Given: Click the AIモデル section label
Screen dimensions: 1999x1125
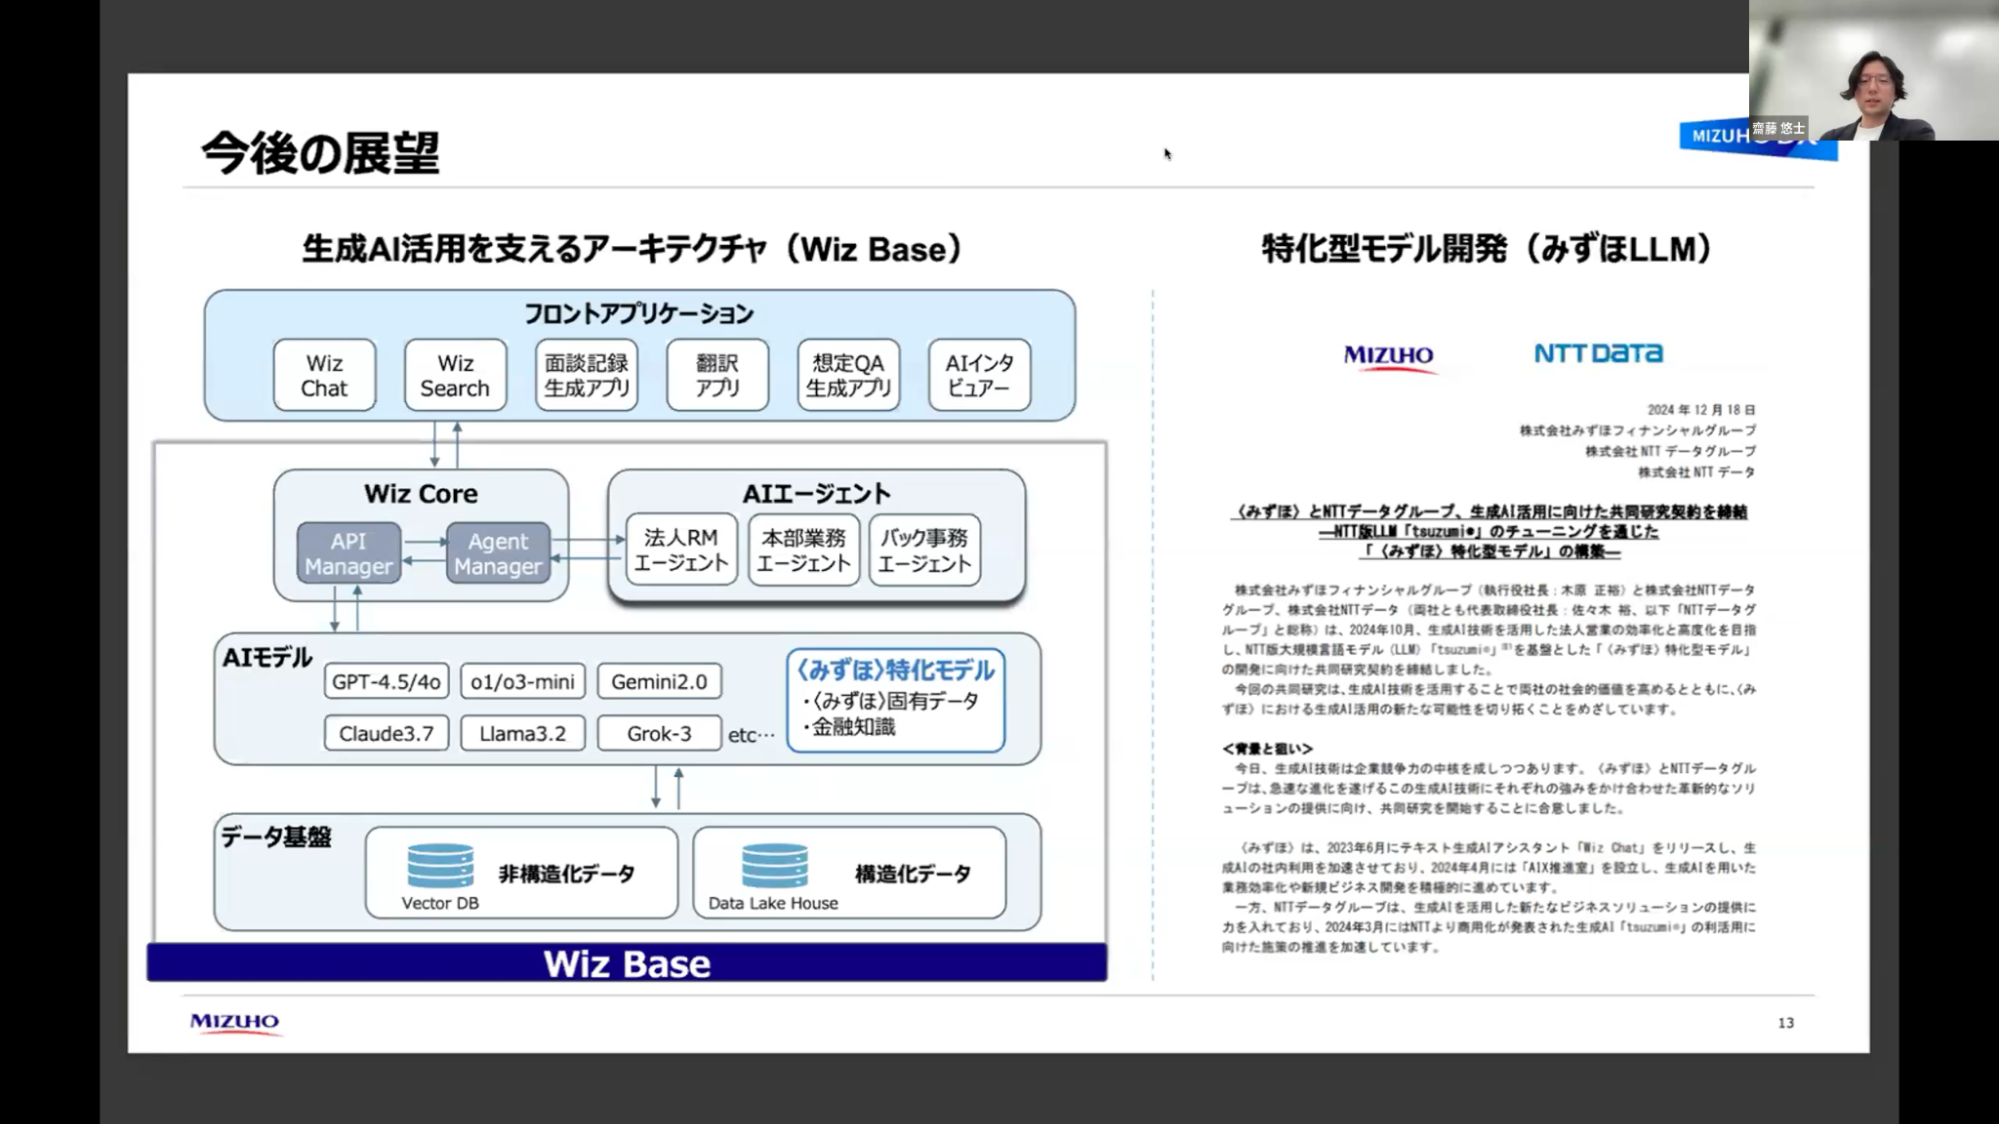Looking at the screenshot, I should pyautogui.click(x=267, y=658).
